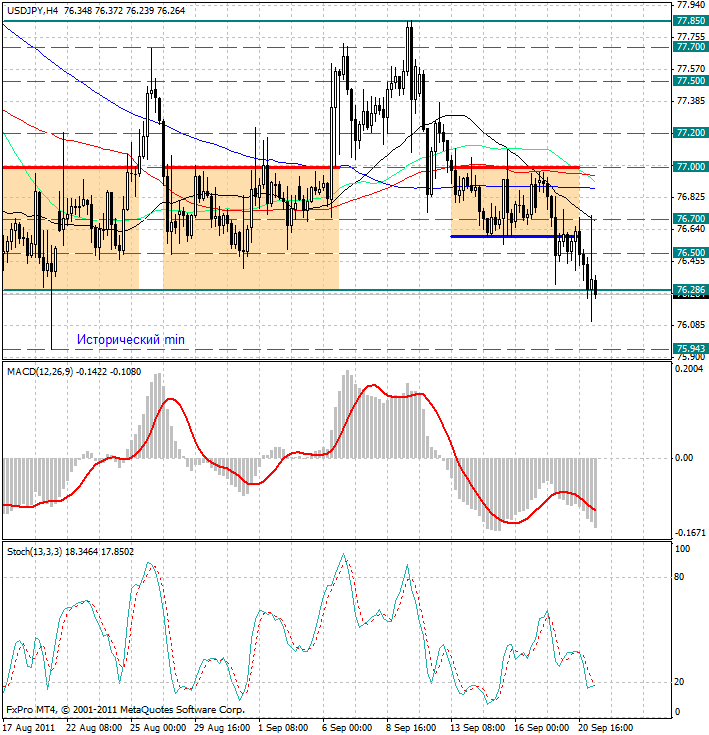The width and height of the screenshot is (709, 735).
Task: Click the 75.943 price level label
Action: tap(691, 348)
